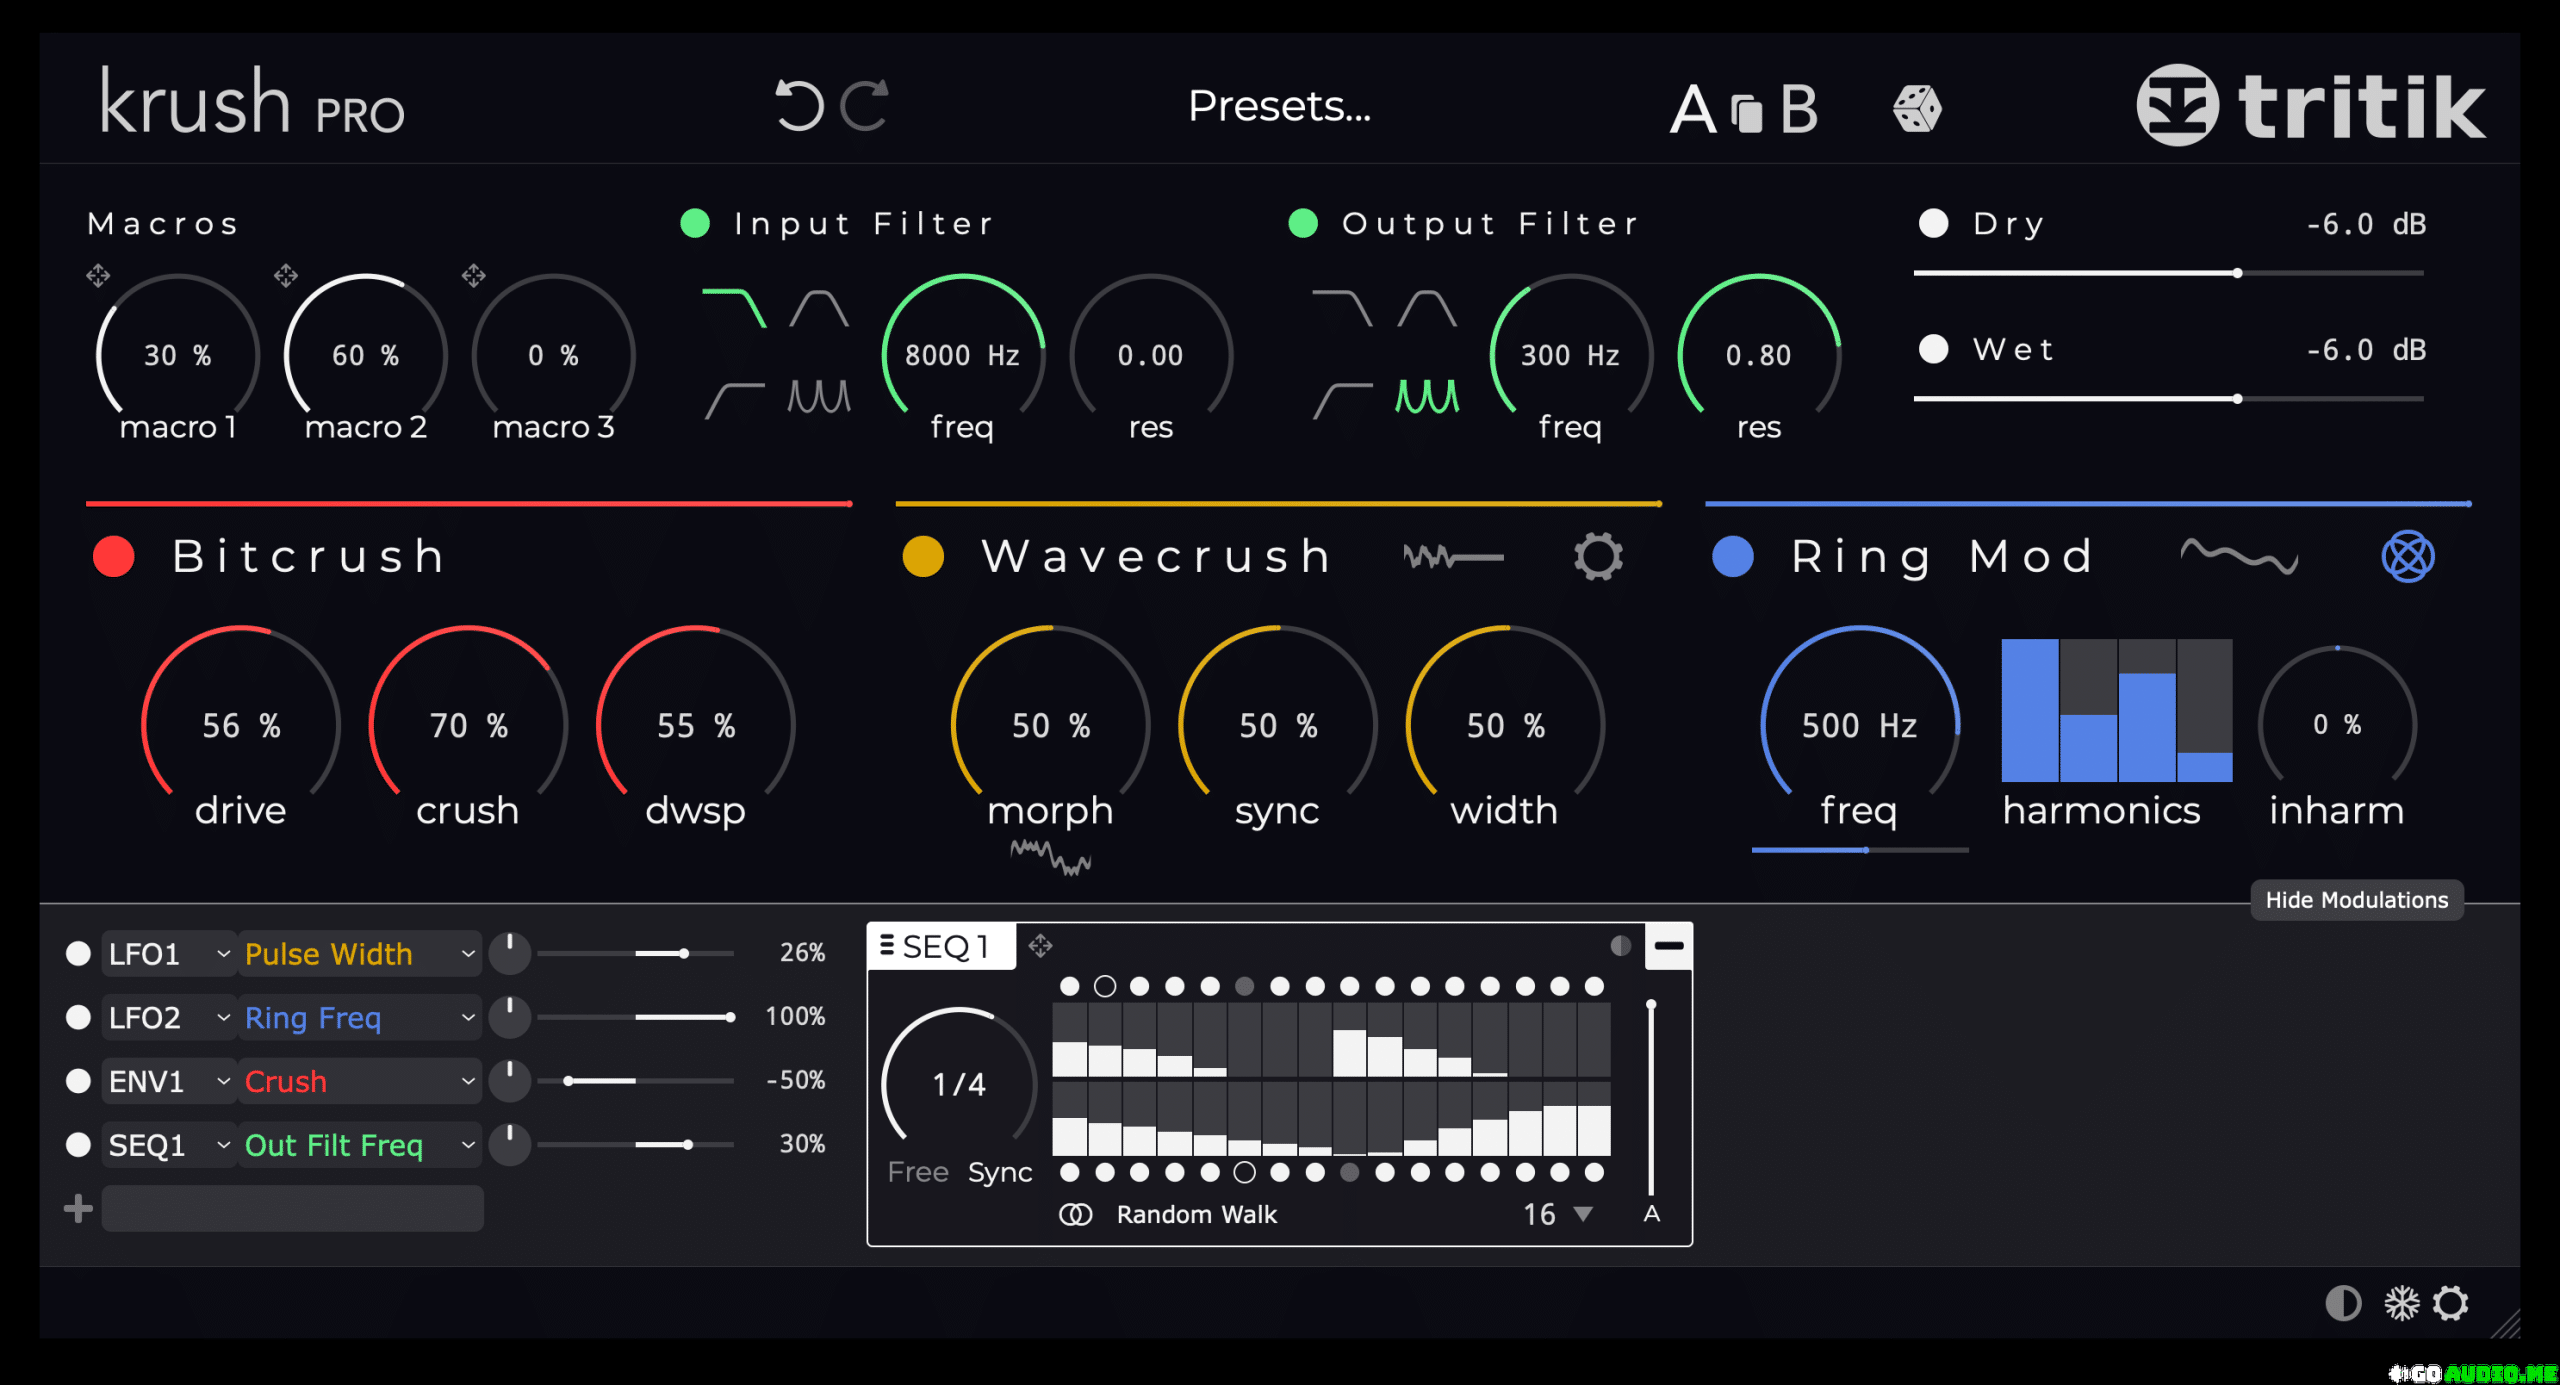Open the LFO1 source dropdown
2560x1385 pixels.
(168, 954)
